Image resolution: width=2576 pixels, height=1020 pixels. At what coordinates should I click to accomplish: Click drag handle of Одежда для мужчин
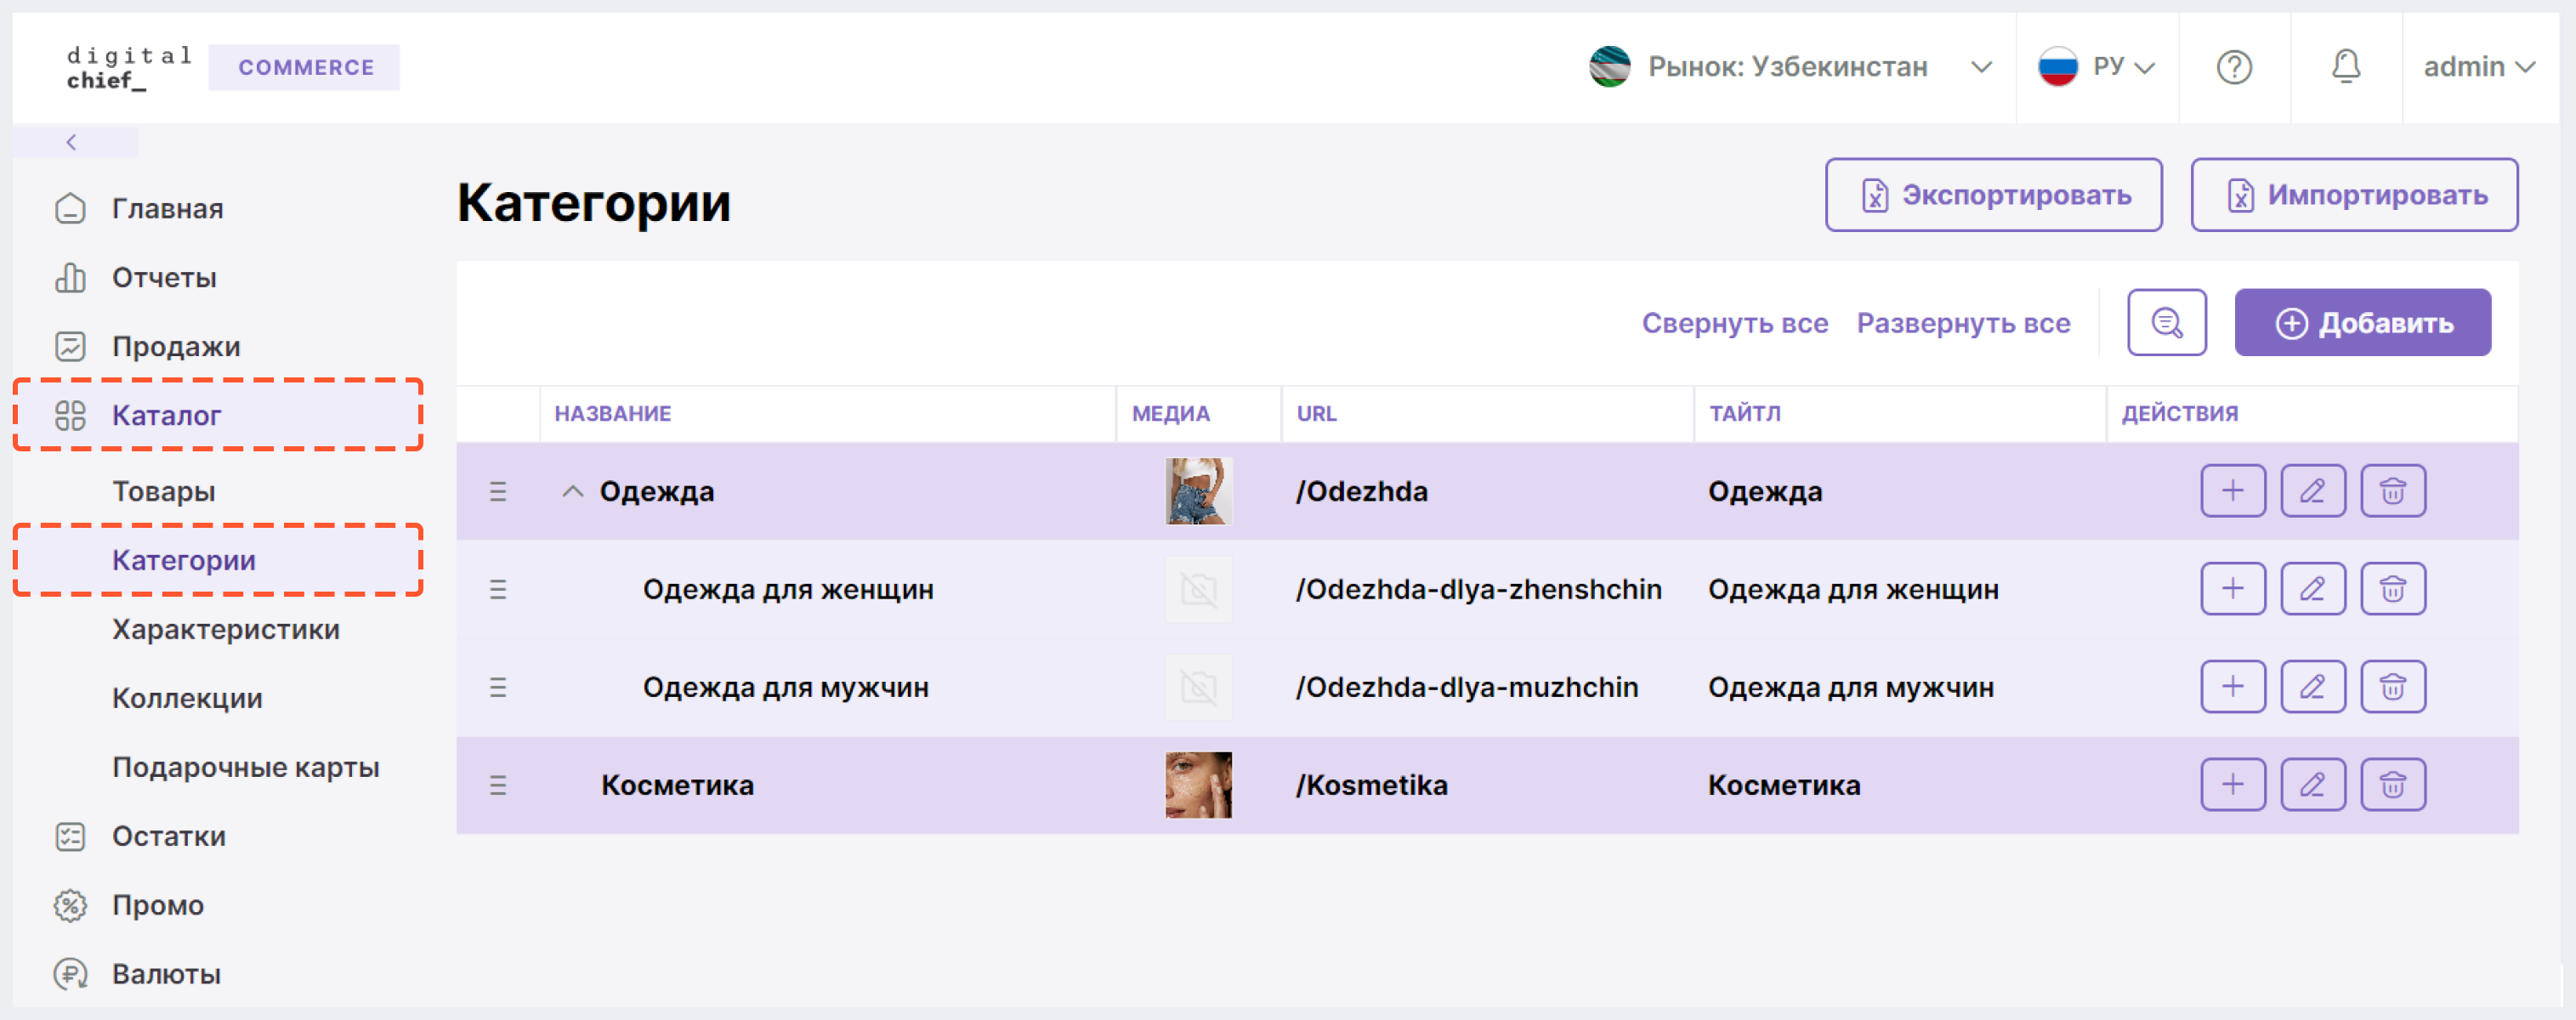tap(497, 687)
